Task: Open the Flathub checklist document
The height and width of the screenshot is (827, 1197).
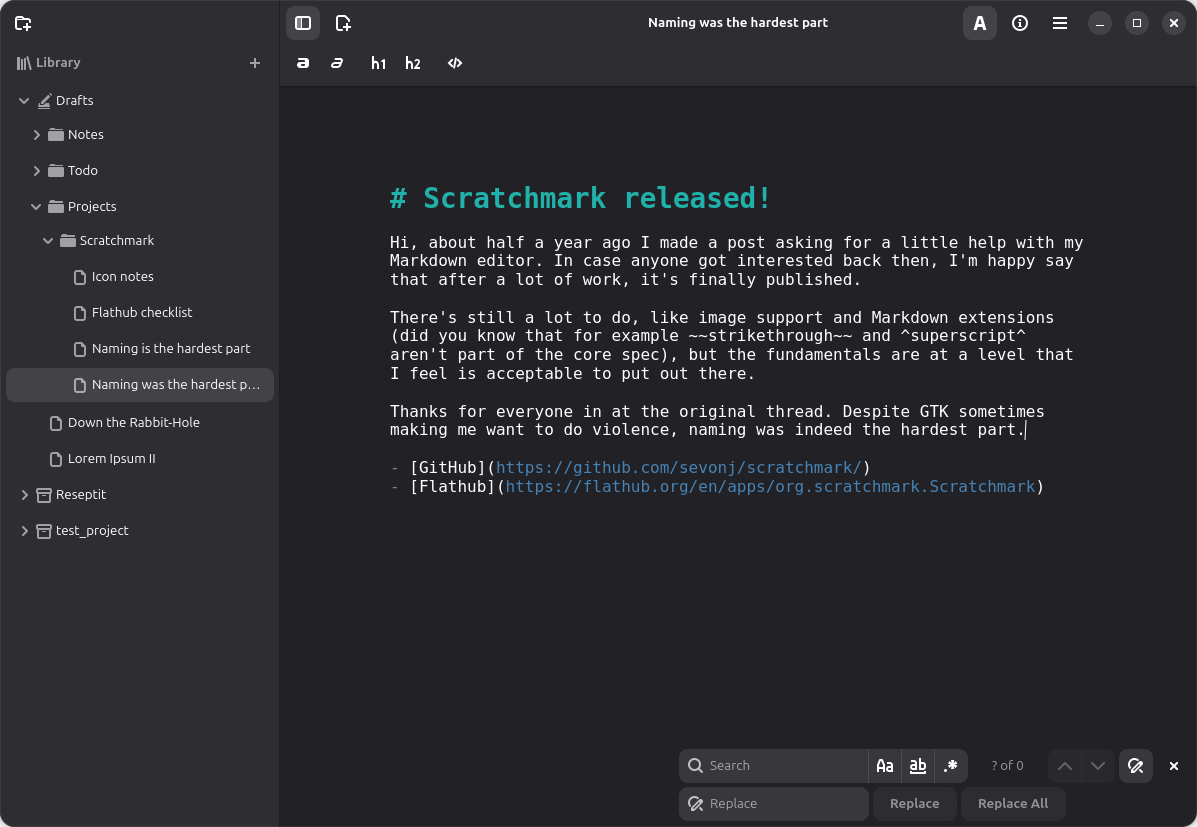Action: [x=142, y=313]
